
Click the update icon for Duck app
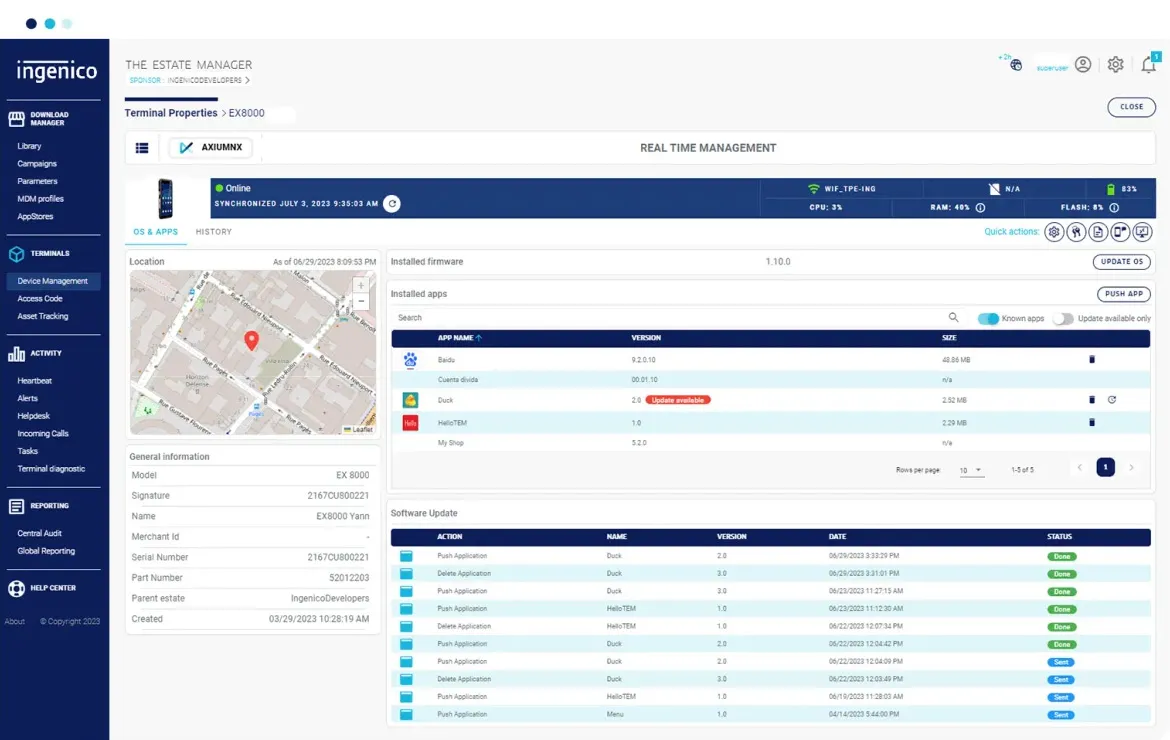1112,400
